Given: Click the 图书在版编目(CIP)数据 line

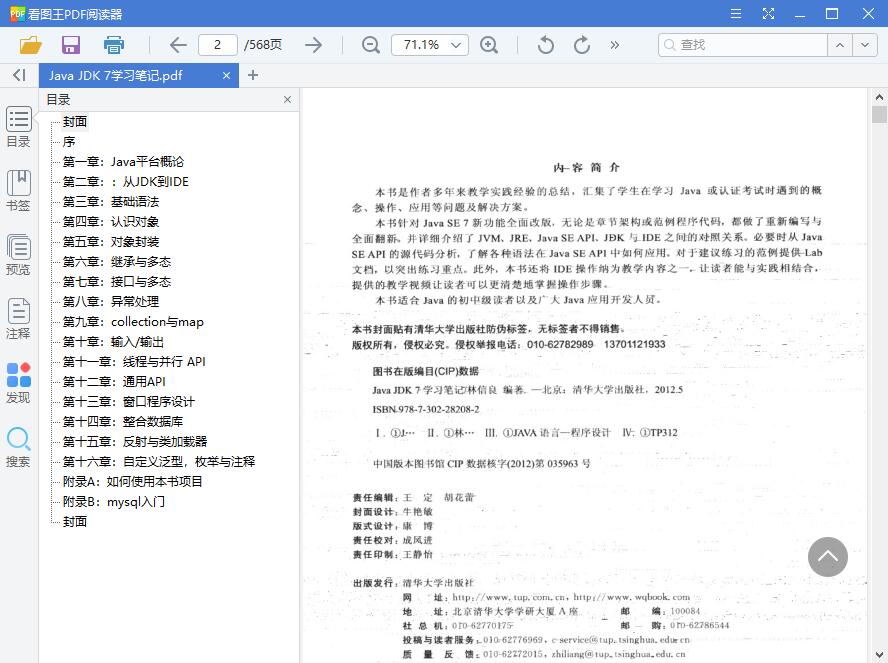Looking at the screenshot, I should [x=425, y=371].
